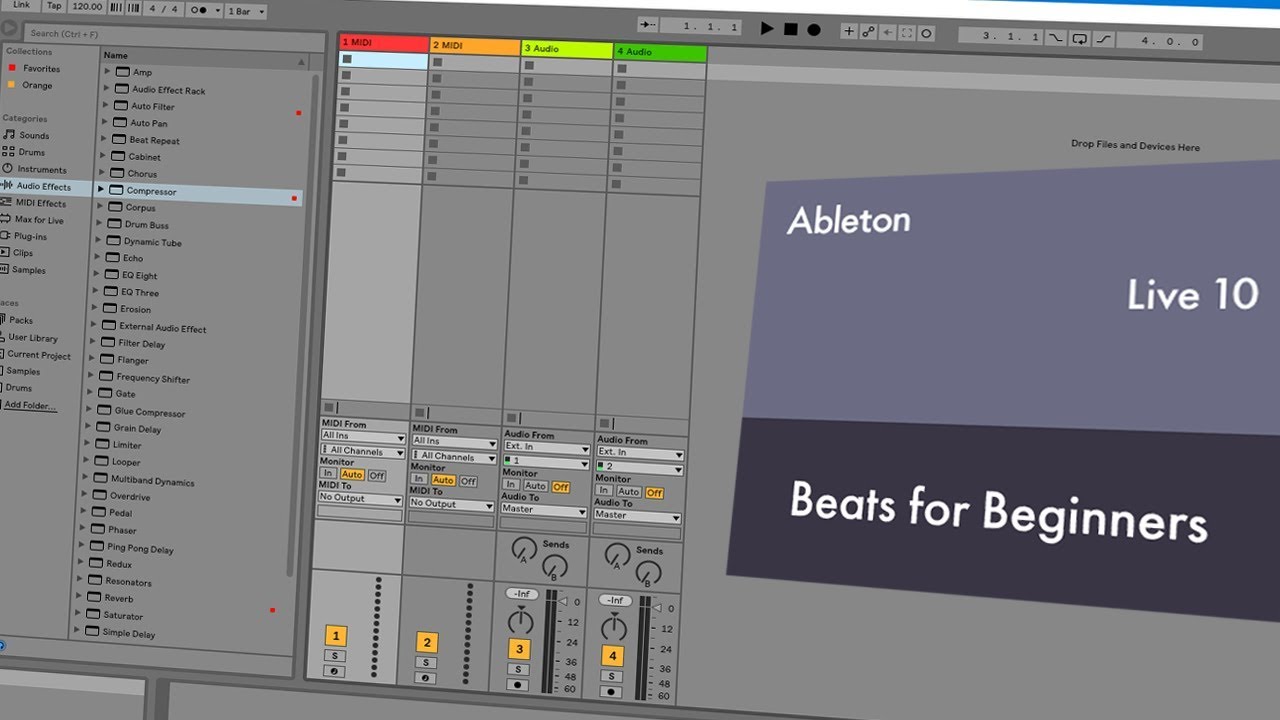Set track 3 Audio monitor to Auto

[536, 486]
